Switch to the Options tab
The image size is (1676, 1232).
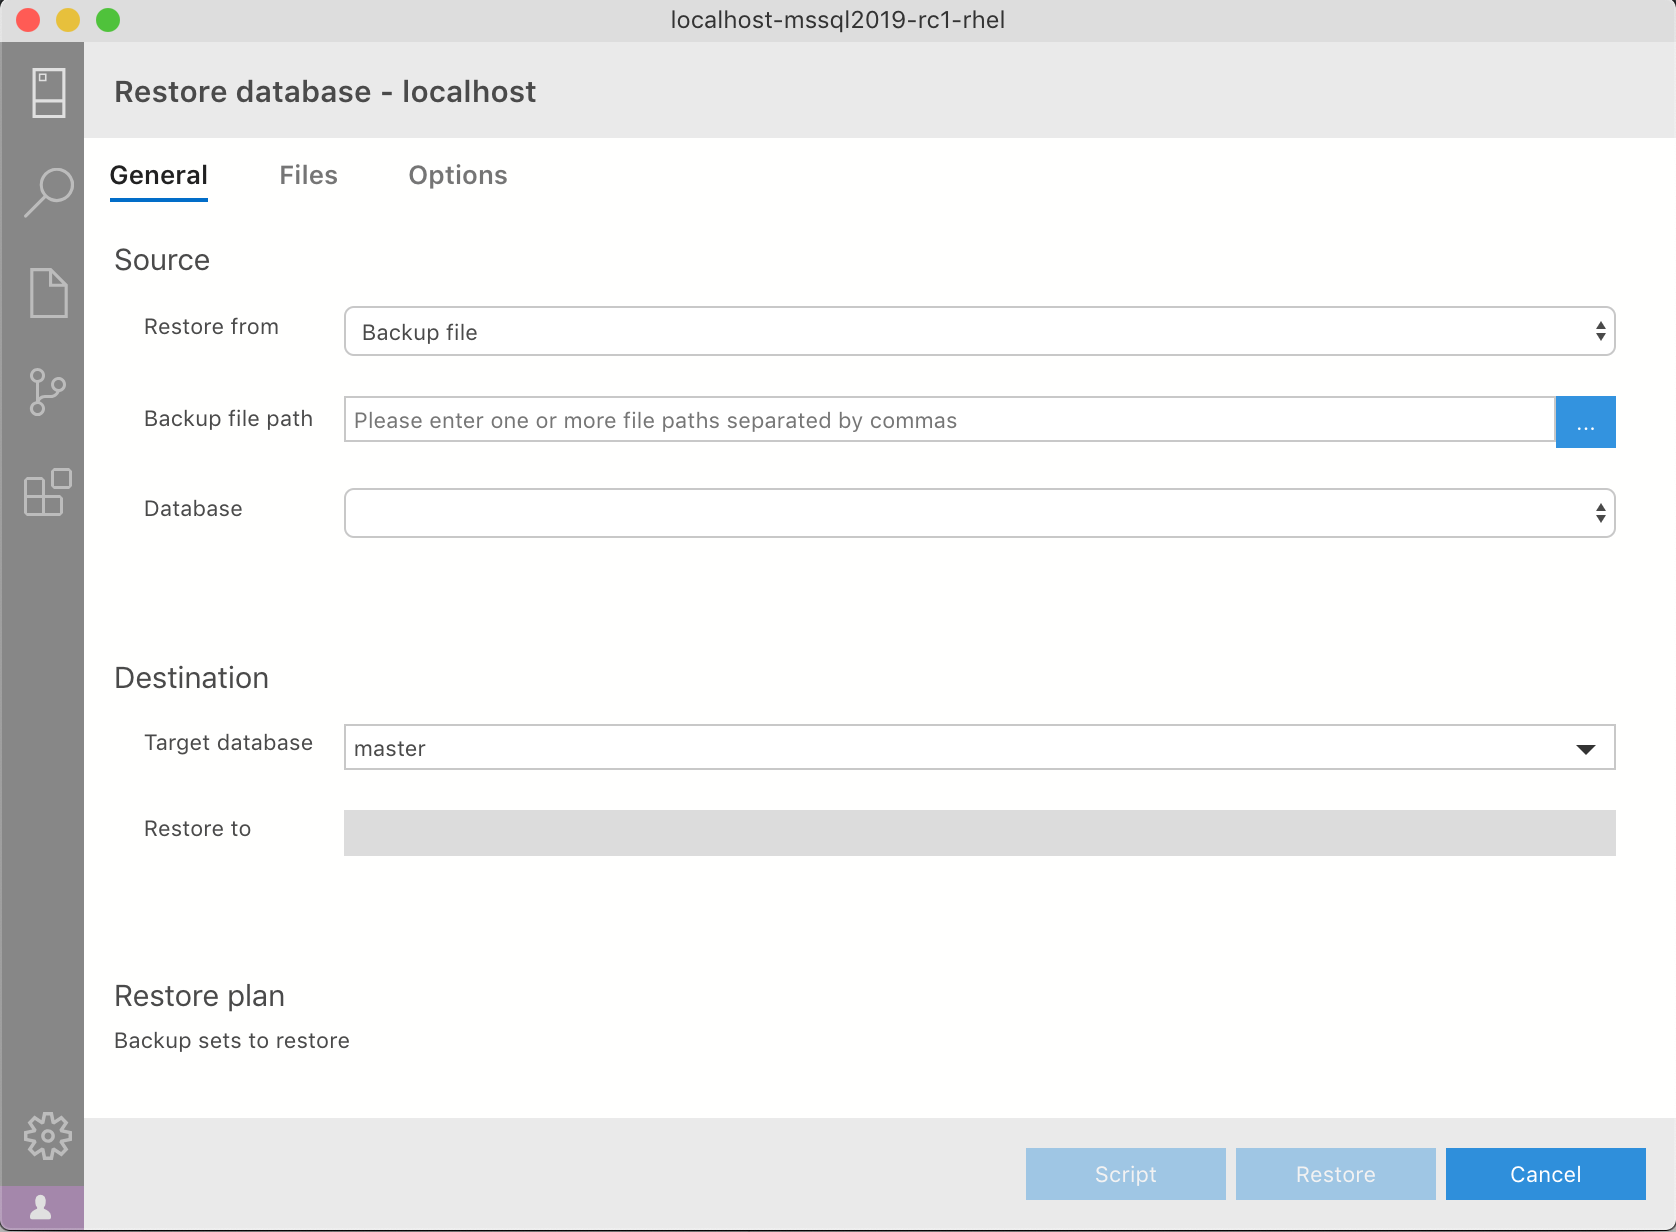pyautogui.click(x=457, y=176)
